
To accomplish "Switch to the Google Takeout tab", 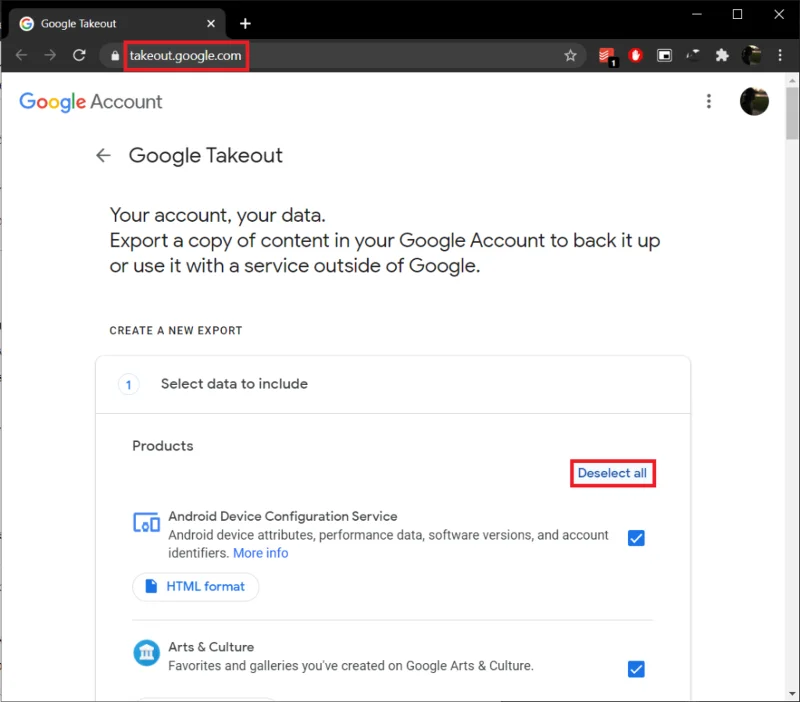I will point(116,23).
